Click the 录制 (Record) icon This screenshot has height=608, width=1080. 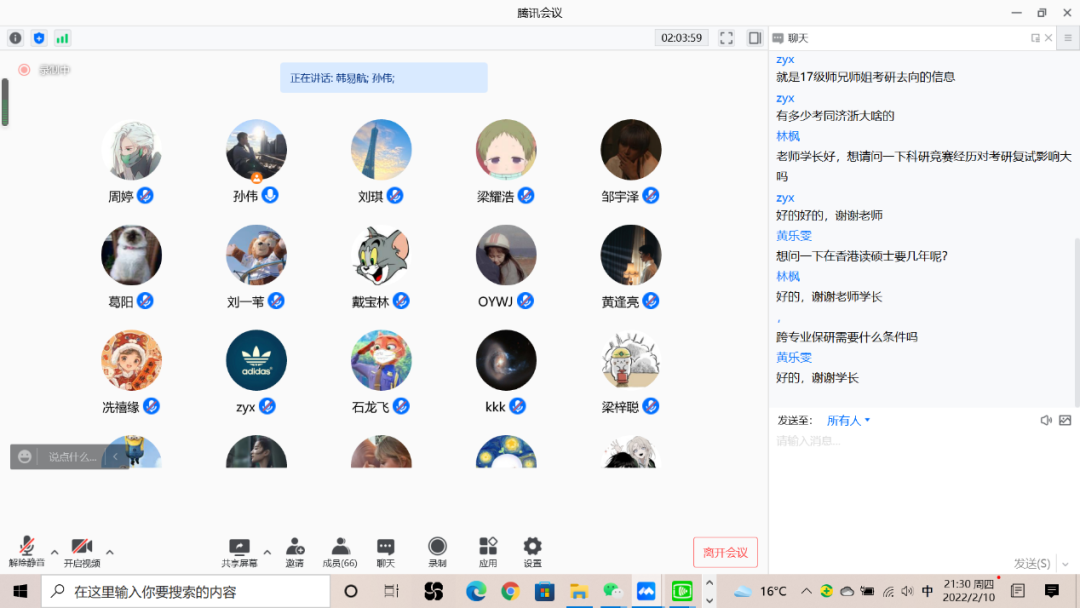tap(437, 547)
